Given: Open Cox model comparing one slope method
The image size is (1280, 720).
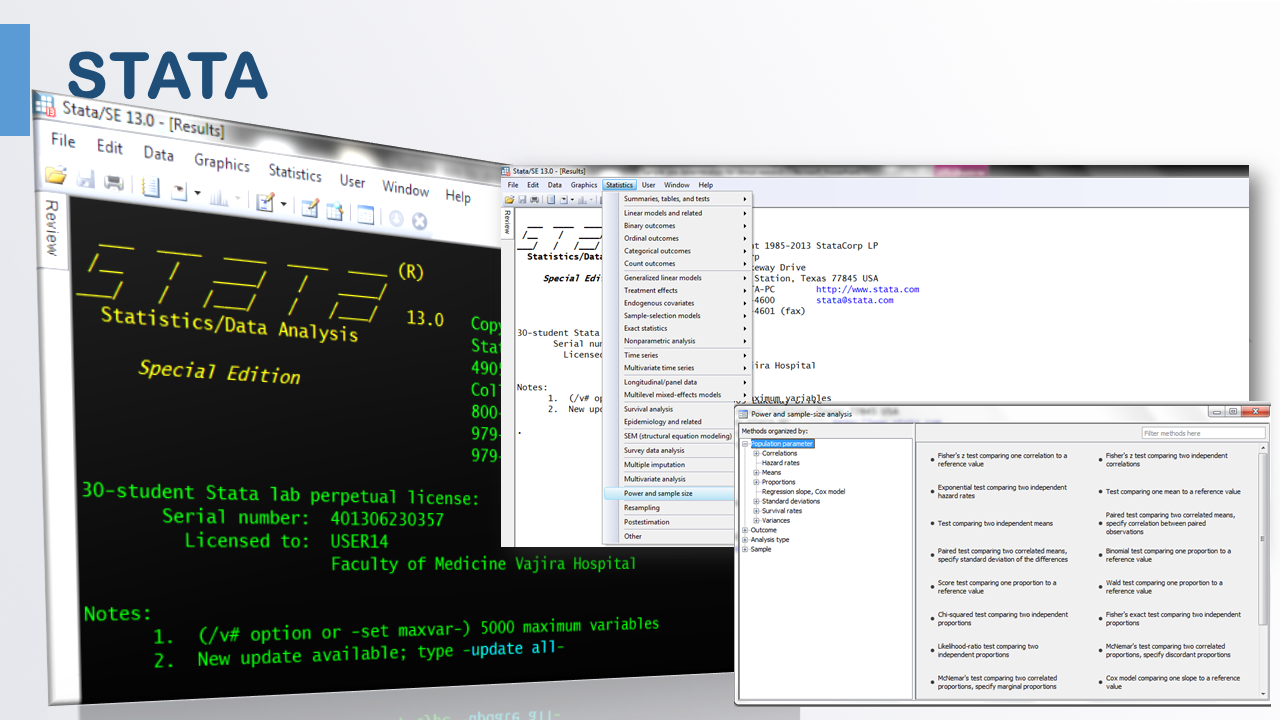Looking at the screenshot, I should [x=1172, y=682].
